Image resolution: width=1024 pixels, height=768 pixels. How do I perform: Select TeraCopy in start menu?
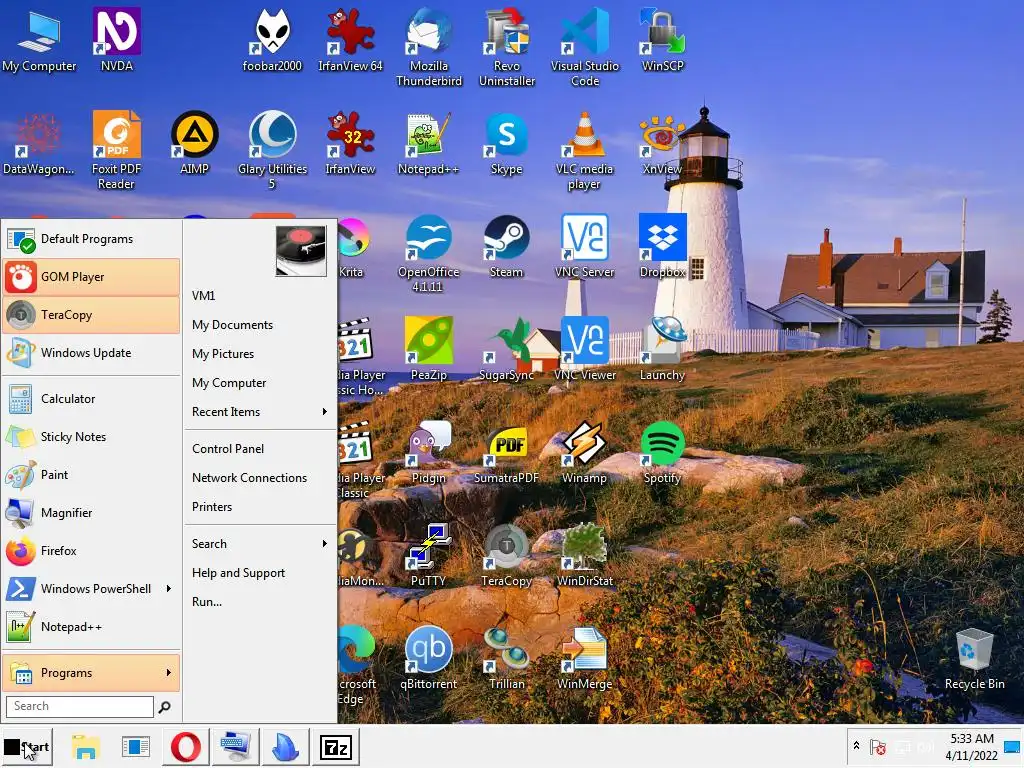point(91,315)
